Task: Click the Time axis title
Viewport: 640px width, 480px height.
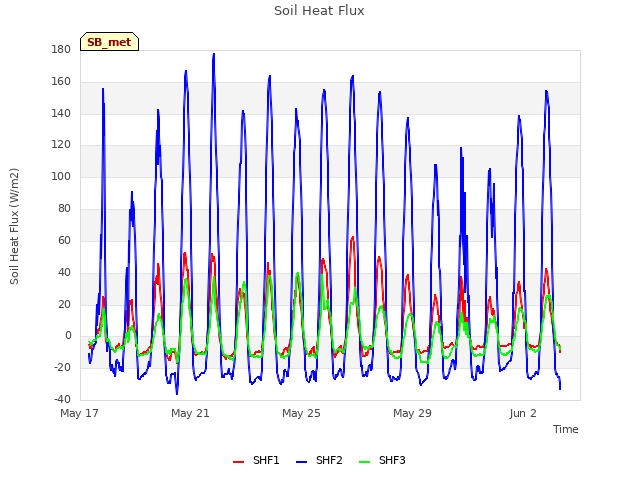Action: [x=565, y=429]
